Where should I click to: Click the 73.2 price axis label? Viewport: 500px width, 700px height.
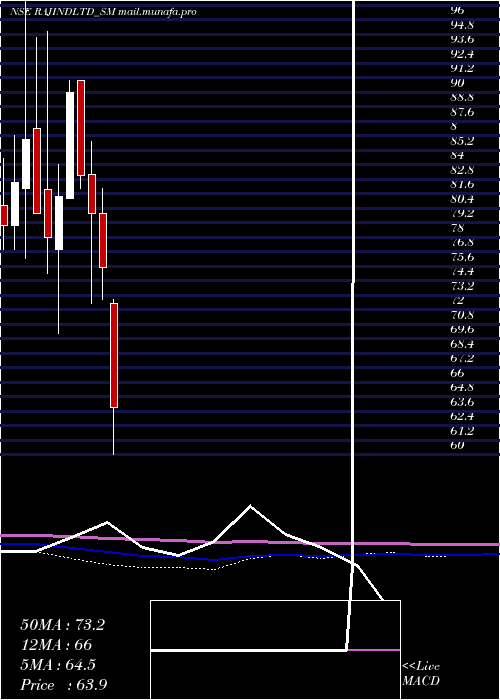pyautogui.click(x=462, y=285)
